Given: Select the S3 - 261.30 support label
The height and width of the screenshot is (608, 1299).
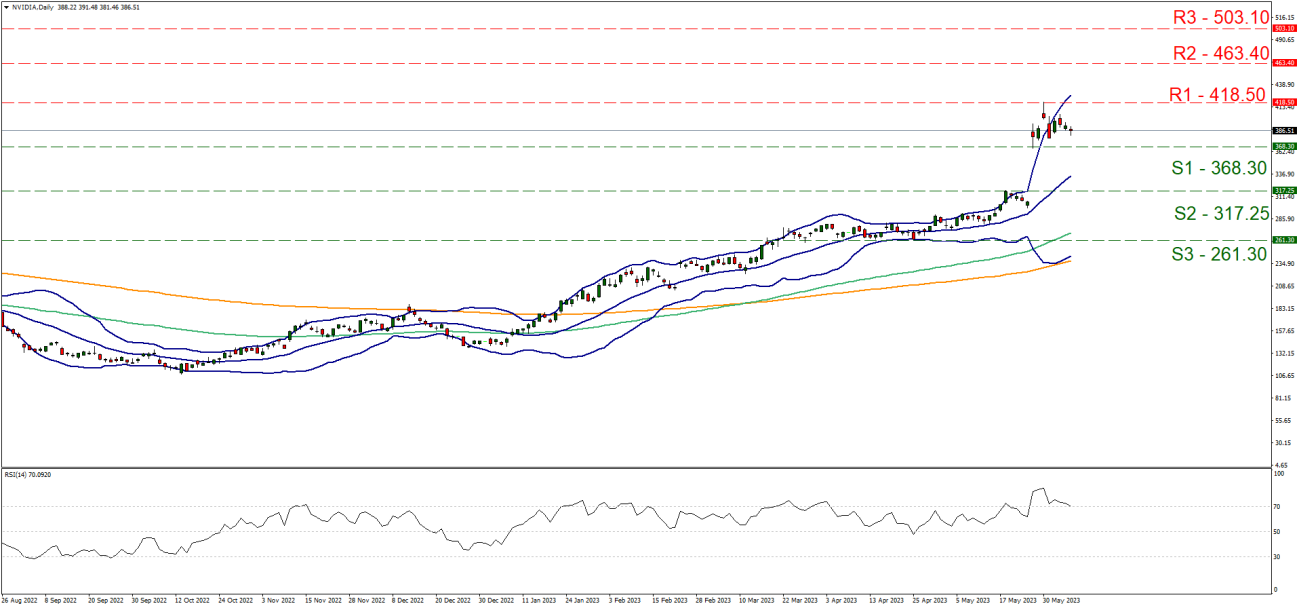Looking at the screenshot, I should pos(1218,256).
